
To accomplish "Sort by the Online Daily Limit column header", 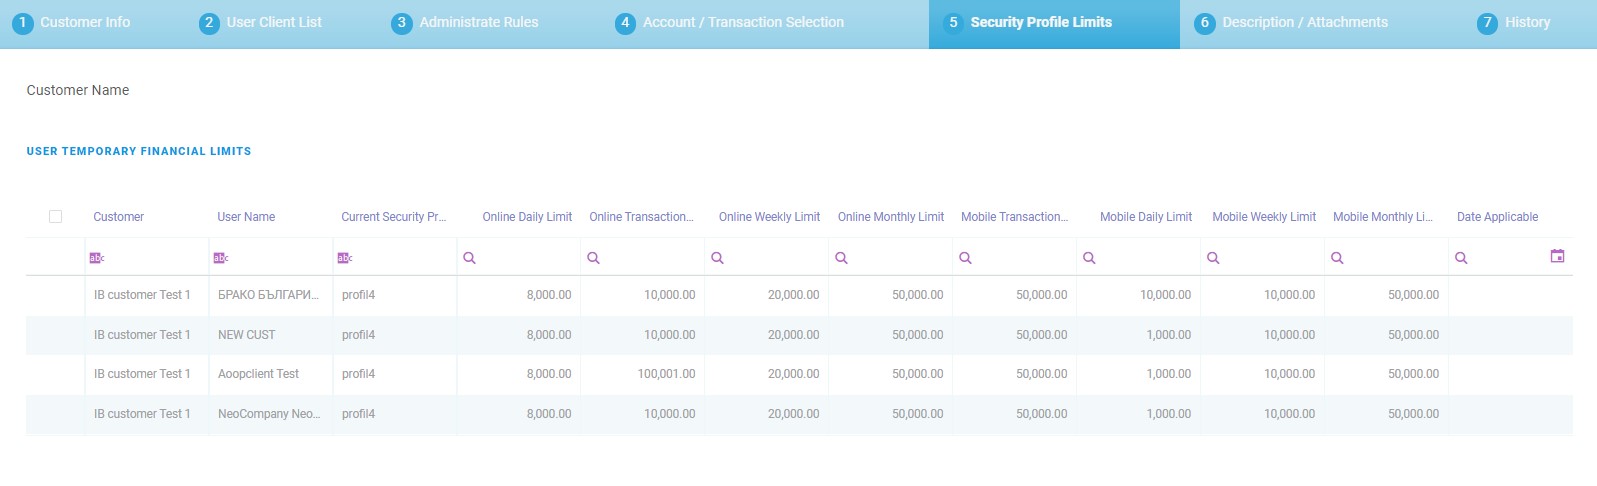I will coord(527,217).
